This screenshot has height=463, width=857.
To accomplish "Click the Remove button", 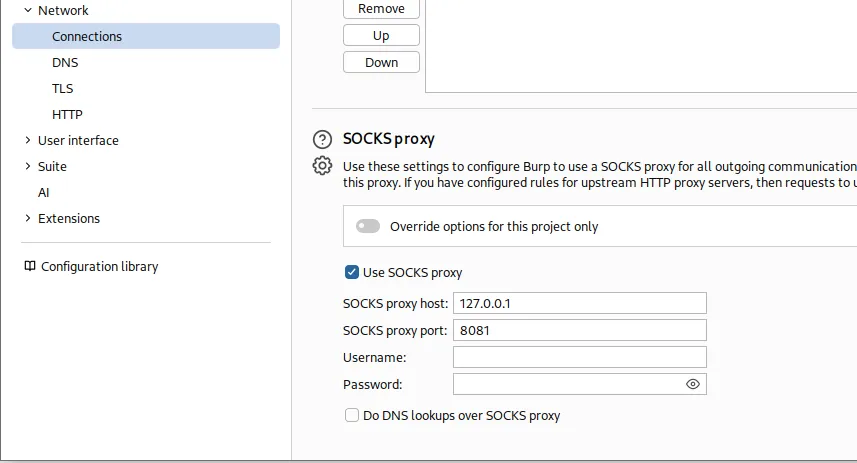I will tap(381, 9).
